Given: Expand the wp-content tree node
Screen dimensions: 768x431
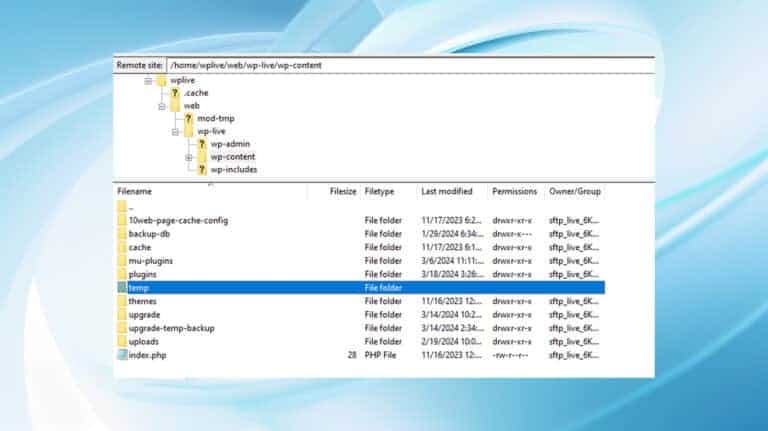Looking at the screenshot, I should [x=189, y=157].
